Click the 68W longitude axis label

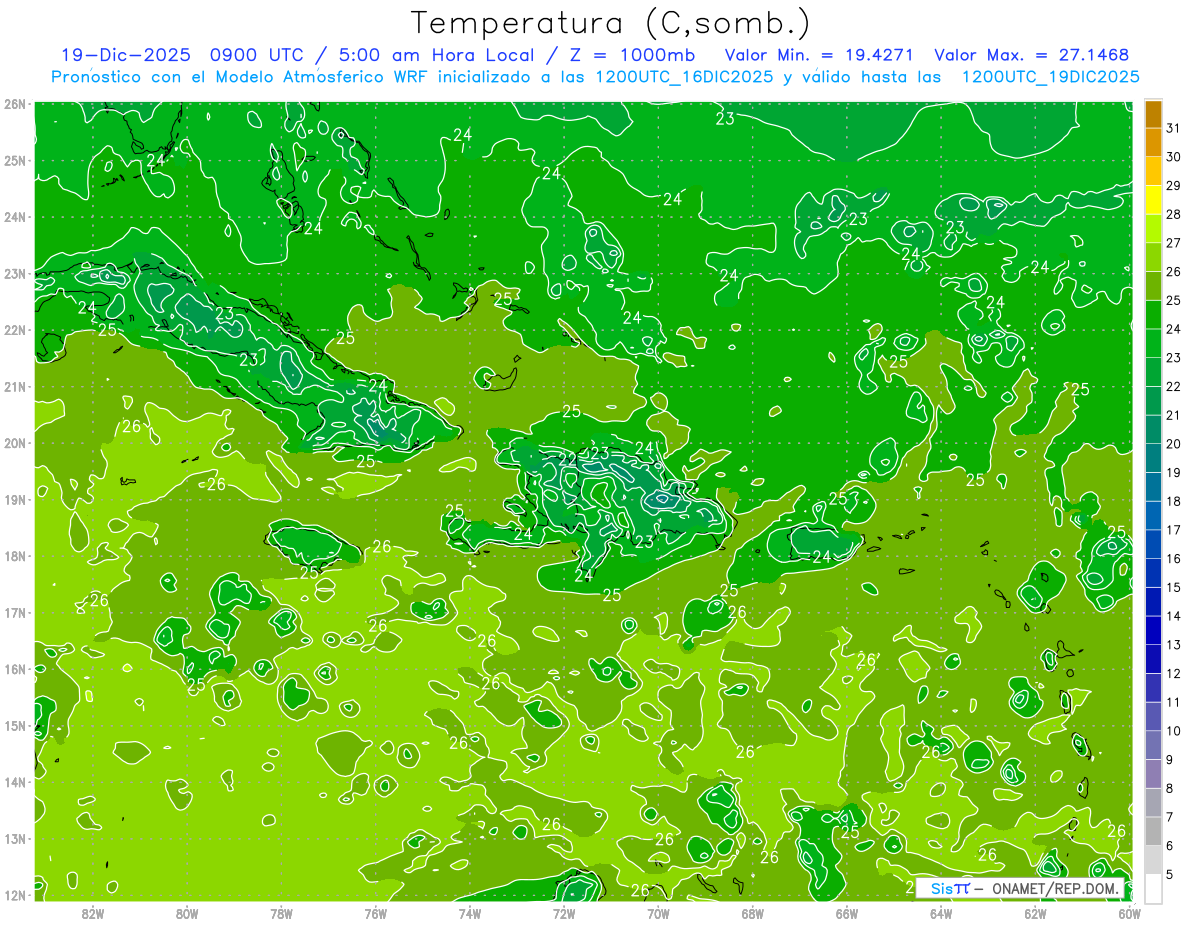pyautogui.click(x=752, y=913)
